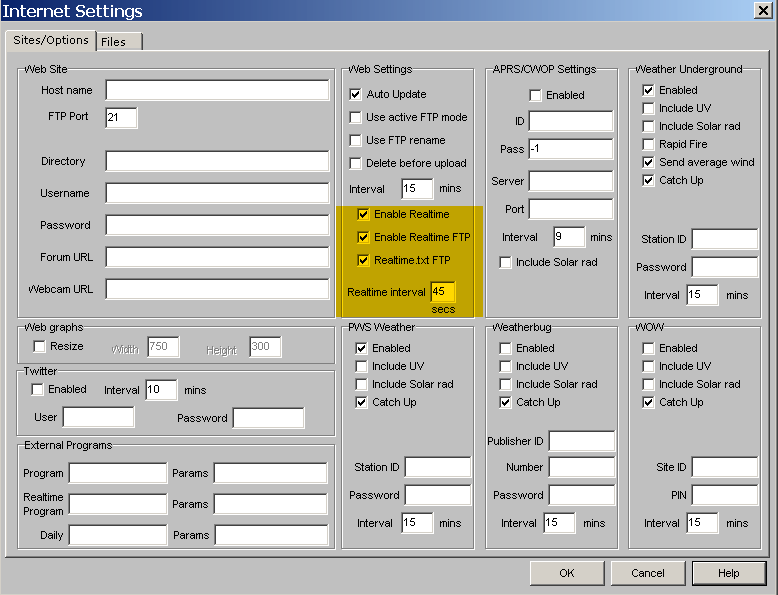Enable Delete before upload option
Screen dimensions: 778x595
(x=355, y=163)
